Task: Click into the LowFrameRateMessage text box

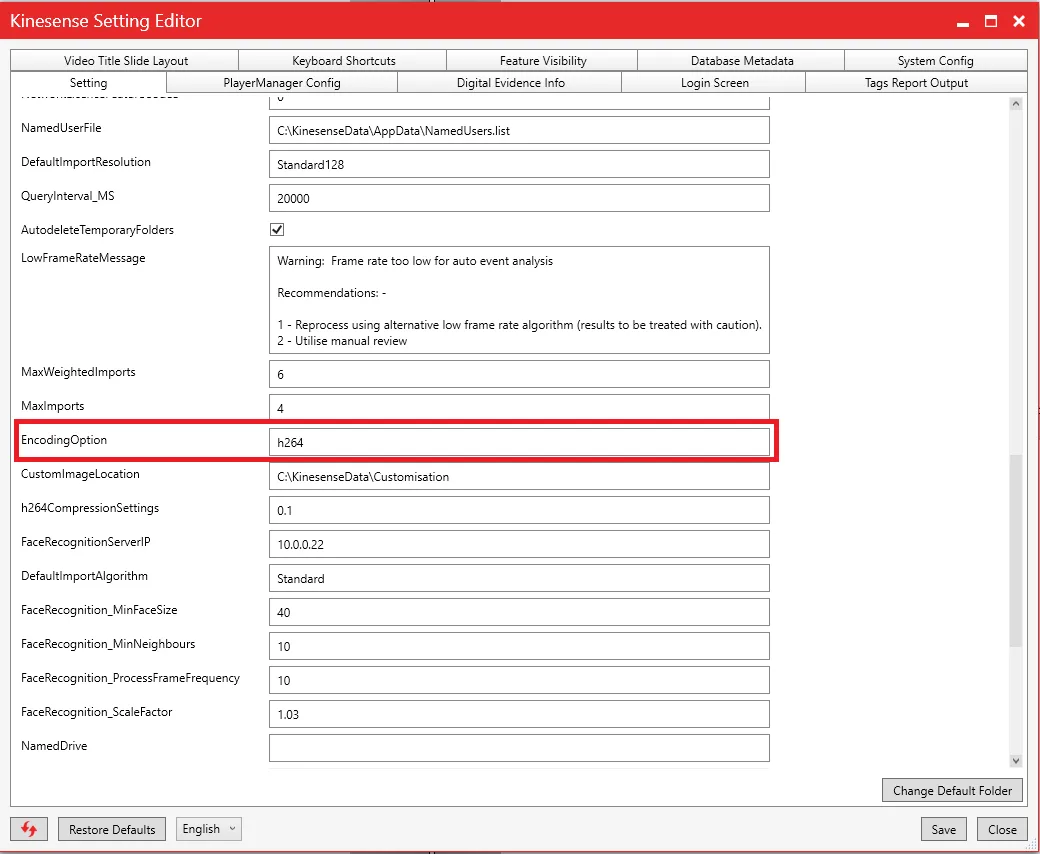Action: pyautogui.click(x=519, y=300)
